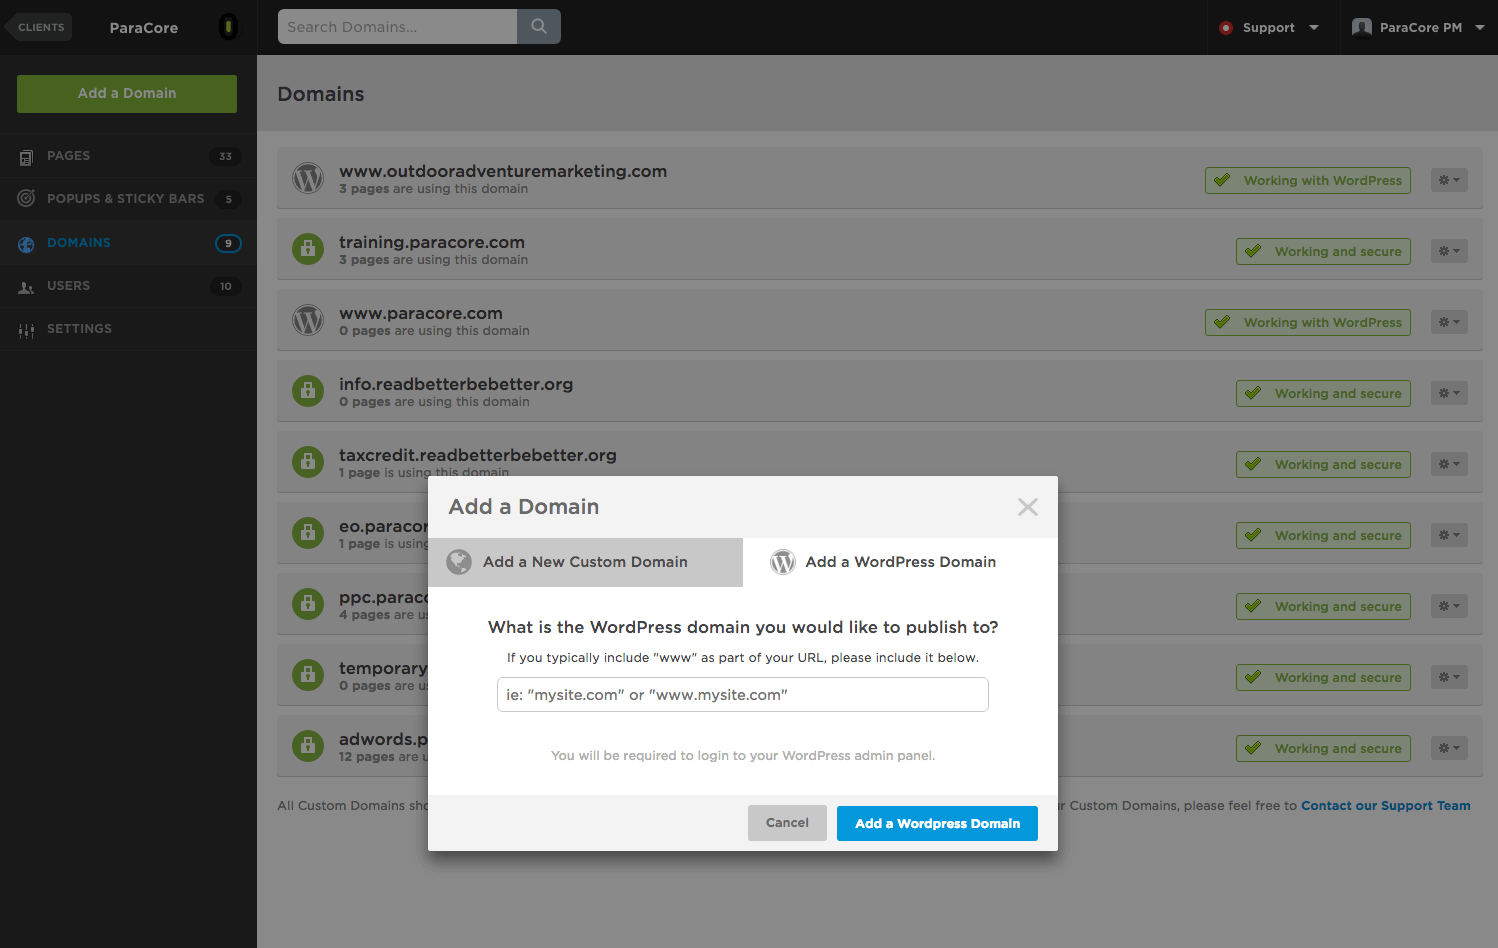Image resolution: width=1498 pixels, height=948 pixels.
Task: Go to Domains section in sidebar
Action: pyautogui.click(x=128, y=243)
